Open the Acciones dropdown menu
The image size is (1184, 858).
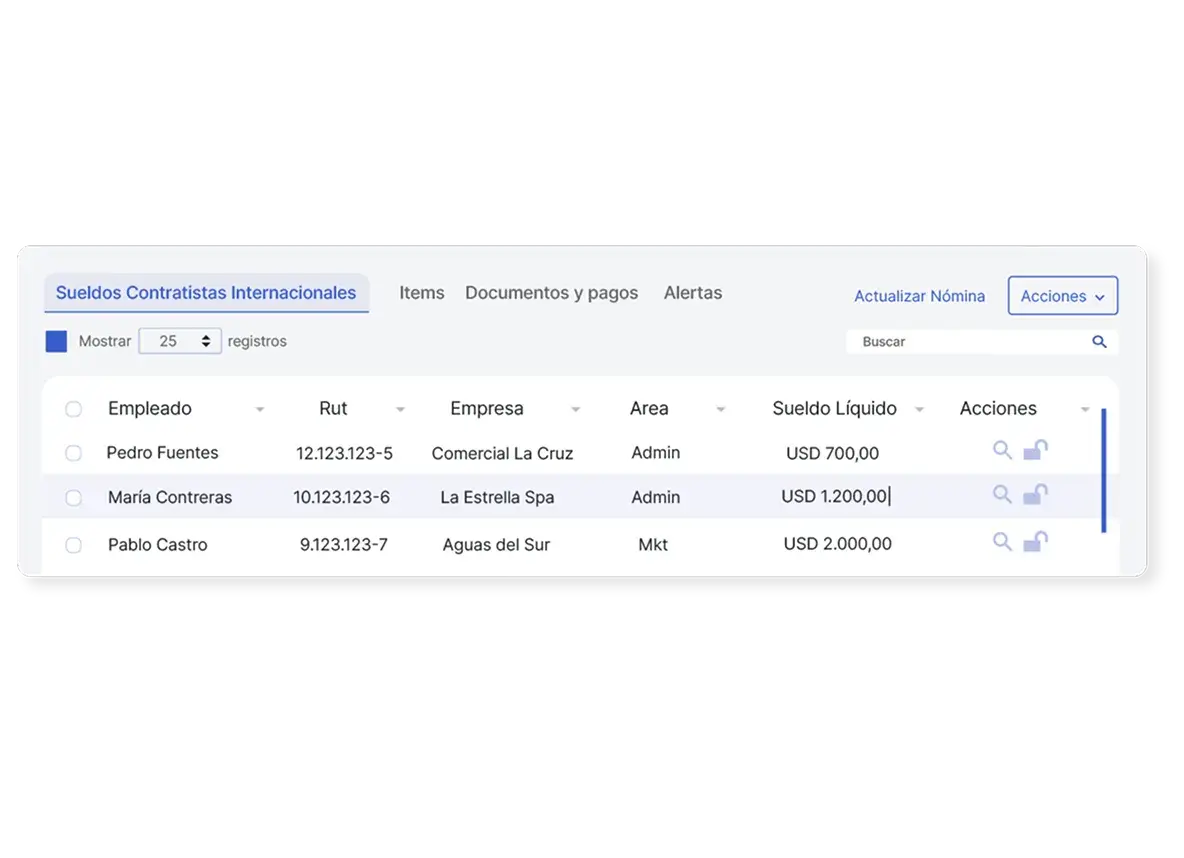point(1062,296)
